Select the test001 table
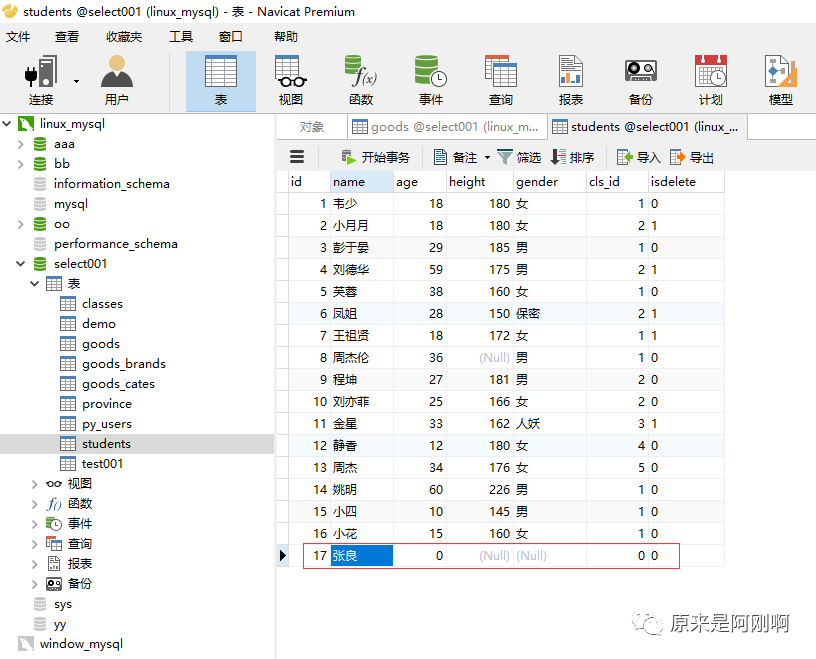Screen dimensions: 816x659 pos(103,464)
